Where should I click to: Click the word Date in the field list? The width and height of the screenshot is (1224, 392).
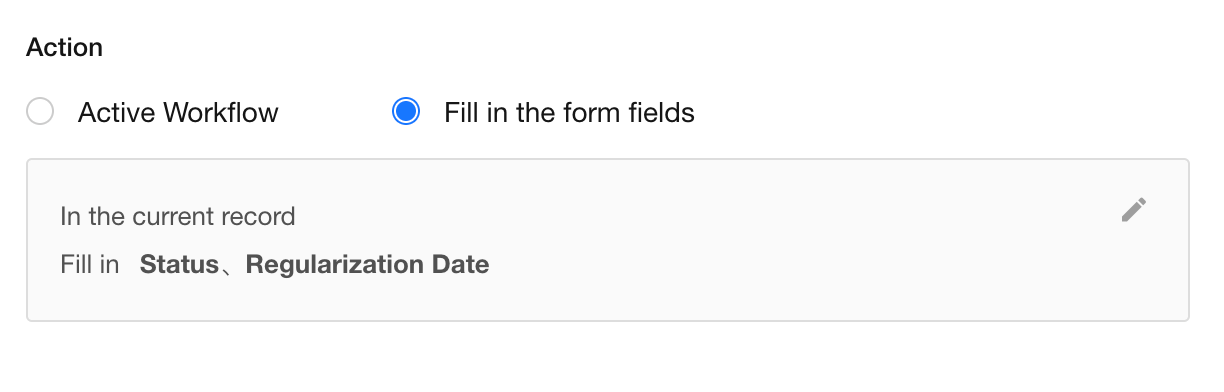pos(460,265)
